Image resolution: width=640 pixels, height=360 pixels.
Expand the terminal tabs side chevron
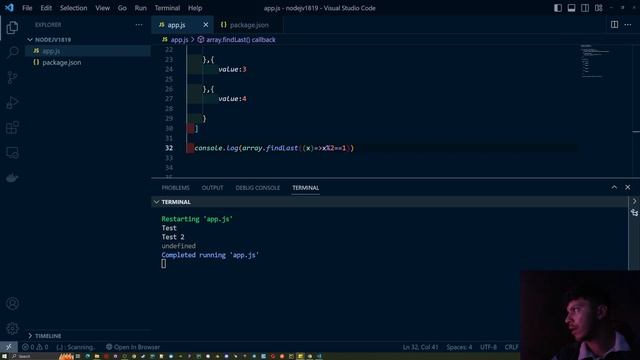[x=634, y=201]
